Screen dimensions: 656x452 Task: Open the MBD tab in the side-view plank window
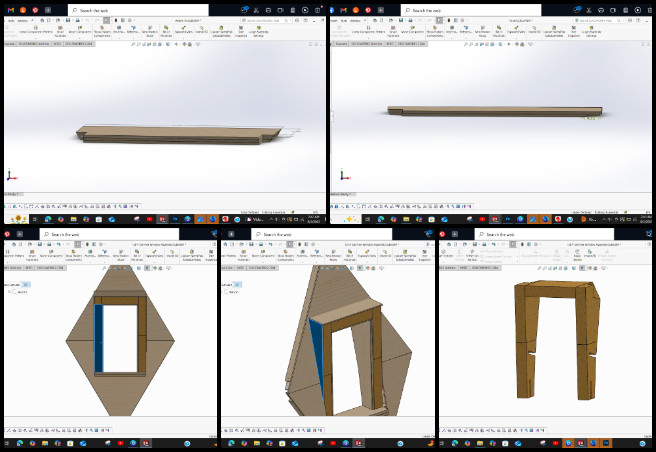tap(390, 44)
